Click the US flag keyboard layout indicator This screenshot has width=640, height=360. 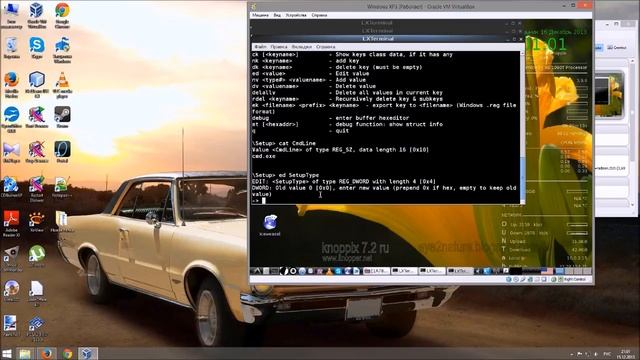click(547, 271)
